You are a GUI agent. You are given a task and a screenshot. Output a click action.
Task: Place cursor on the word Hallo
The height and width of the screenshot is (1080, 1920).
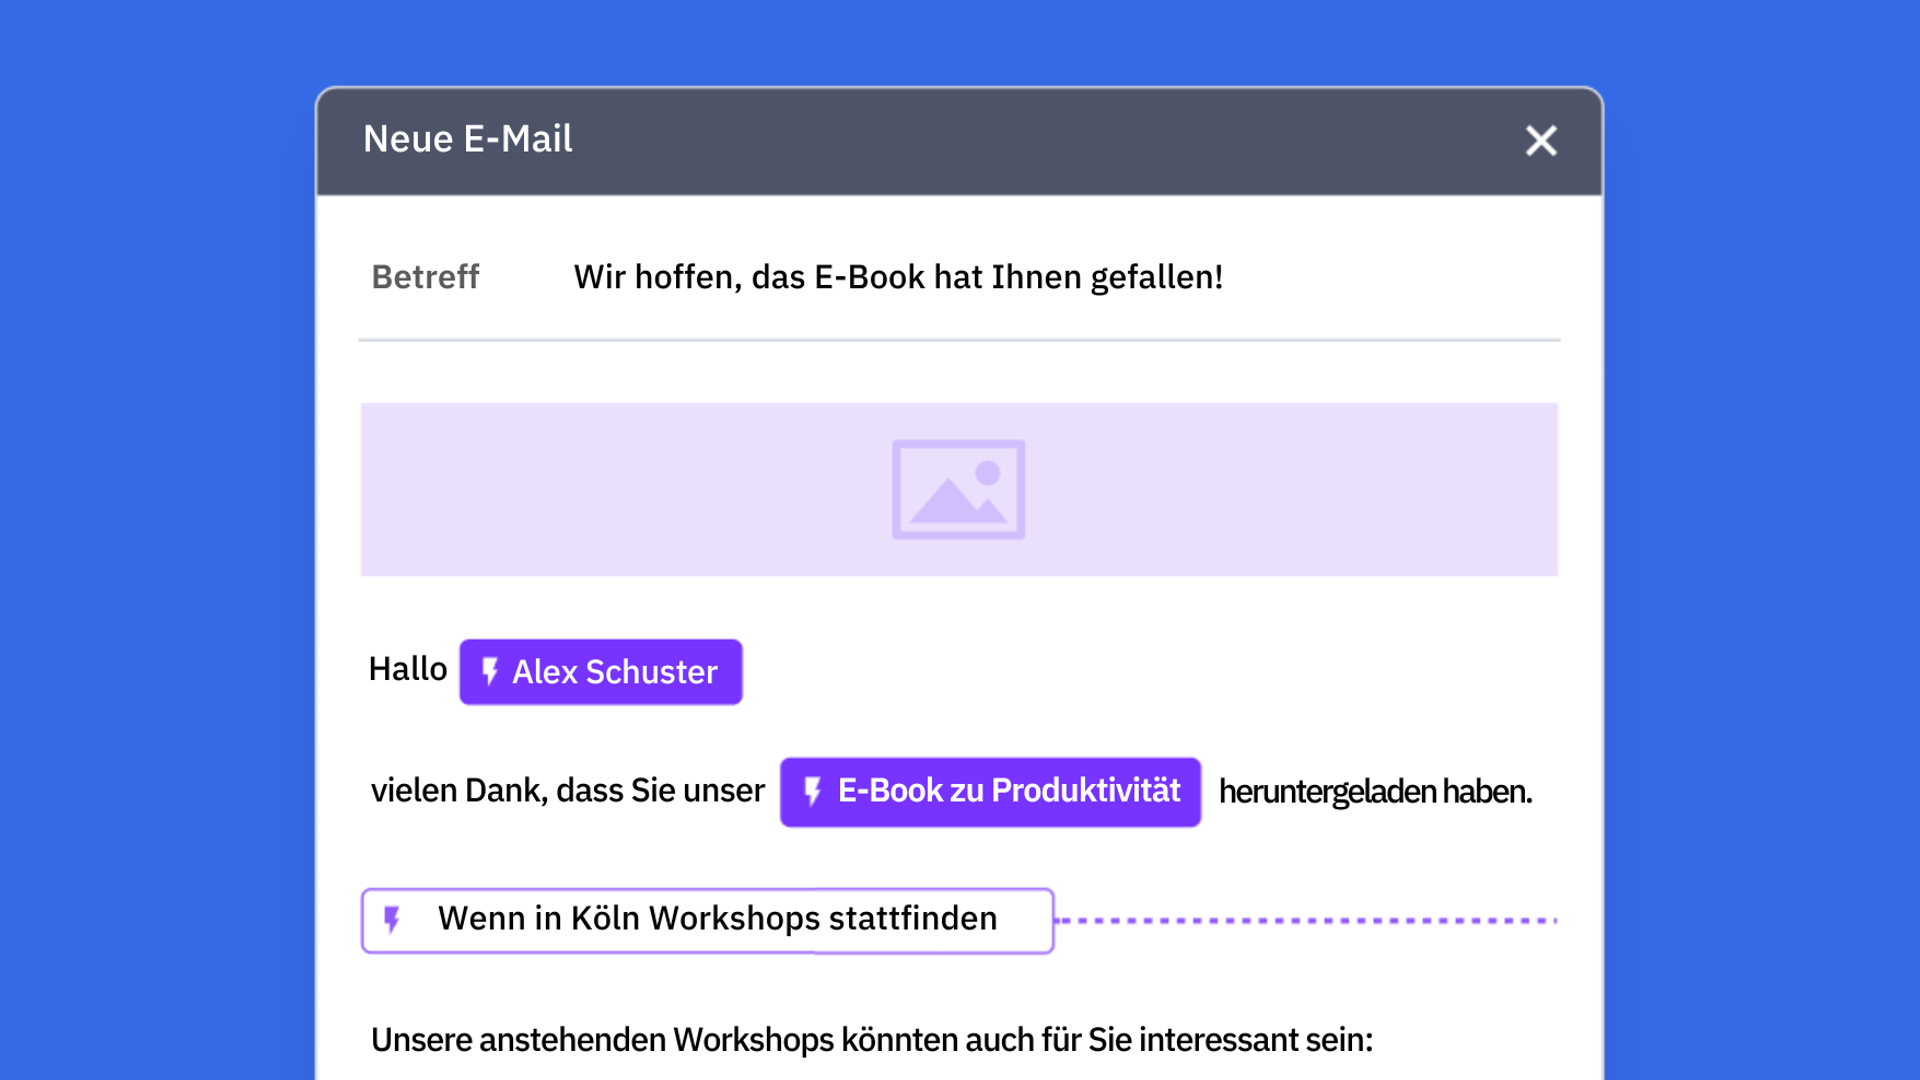tap(407, 669)
